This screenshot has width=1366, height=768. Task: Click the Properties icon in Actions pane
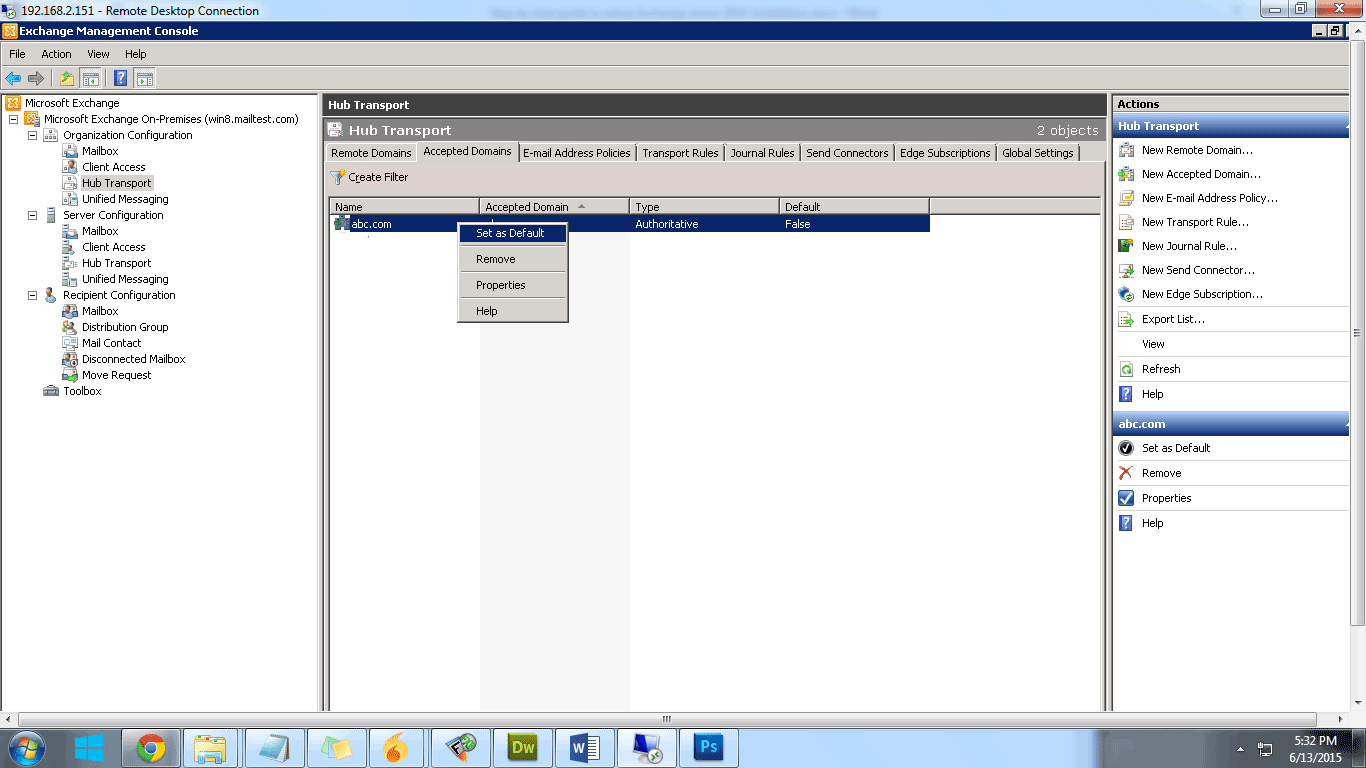pyautogui.click(x=1125, y=498)
